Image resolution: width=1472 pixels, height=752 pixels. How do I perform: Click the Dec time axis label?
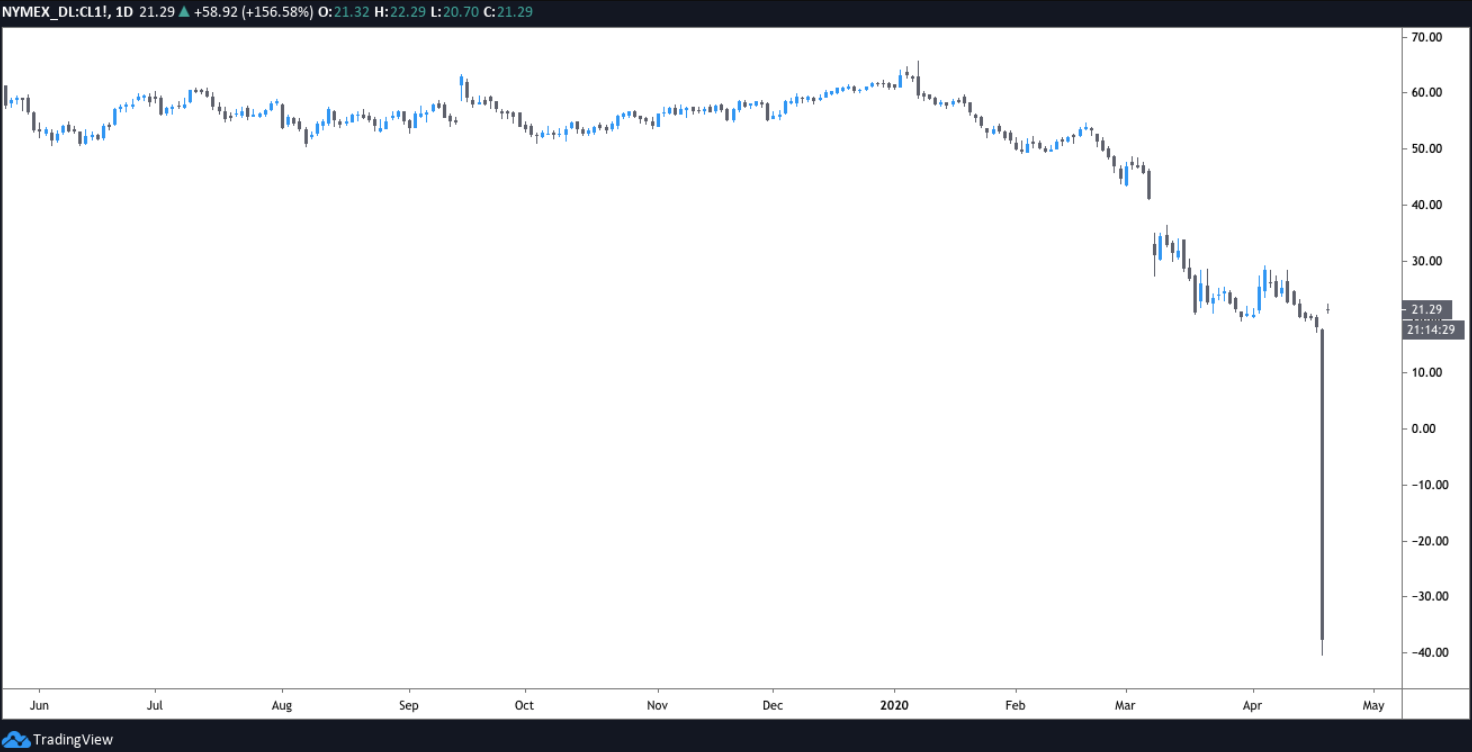pyautogui.click(x=772, y=705)
